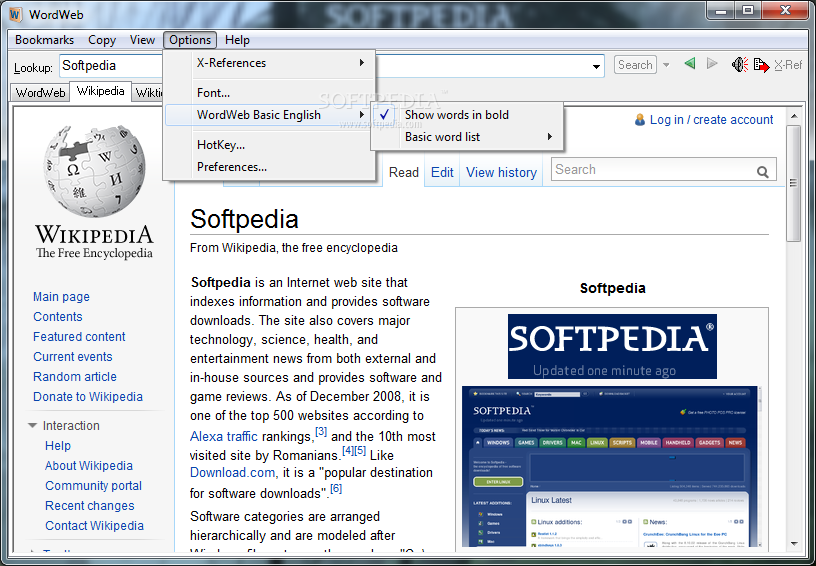Click the Softpedia logo image in infobox
The image size is (816, 566).
(x=612, y=346)
